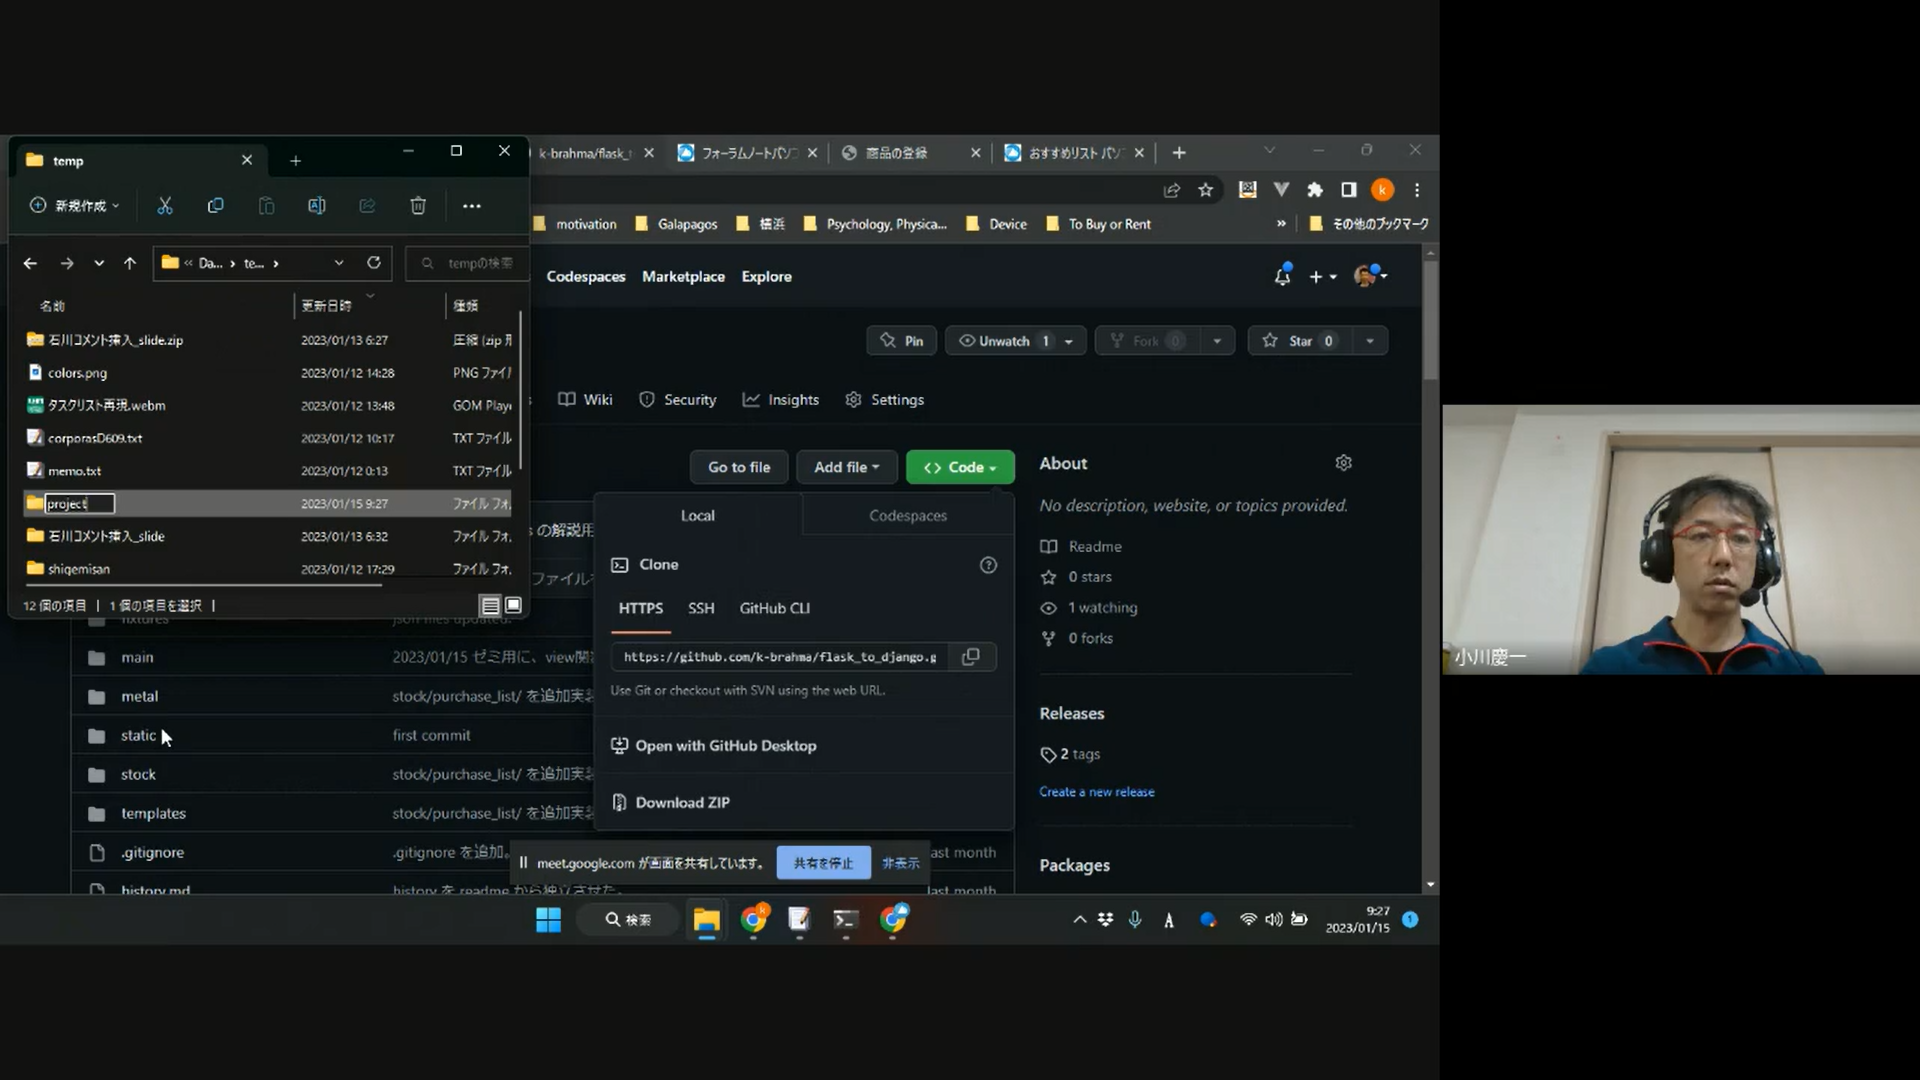Open About section settings gear
1920x1080 pixels.
point(1343,463)
